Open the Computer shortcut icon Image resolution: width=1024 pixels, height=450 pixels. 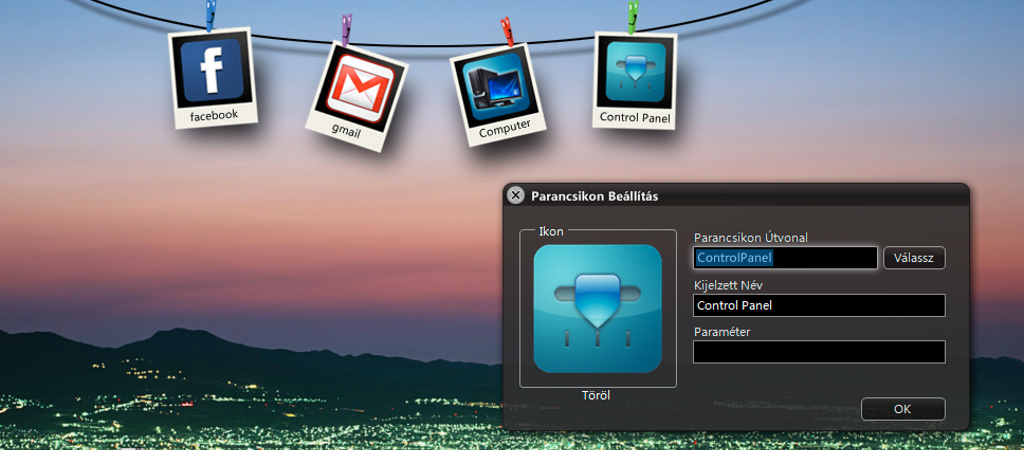[498, 95]
